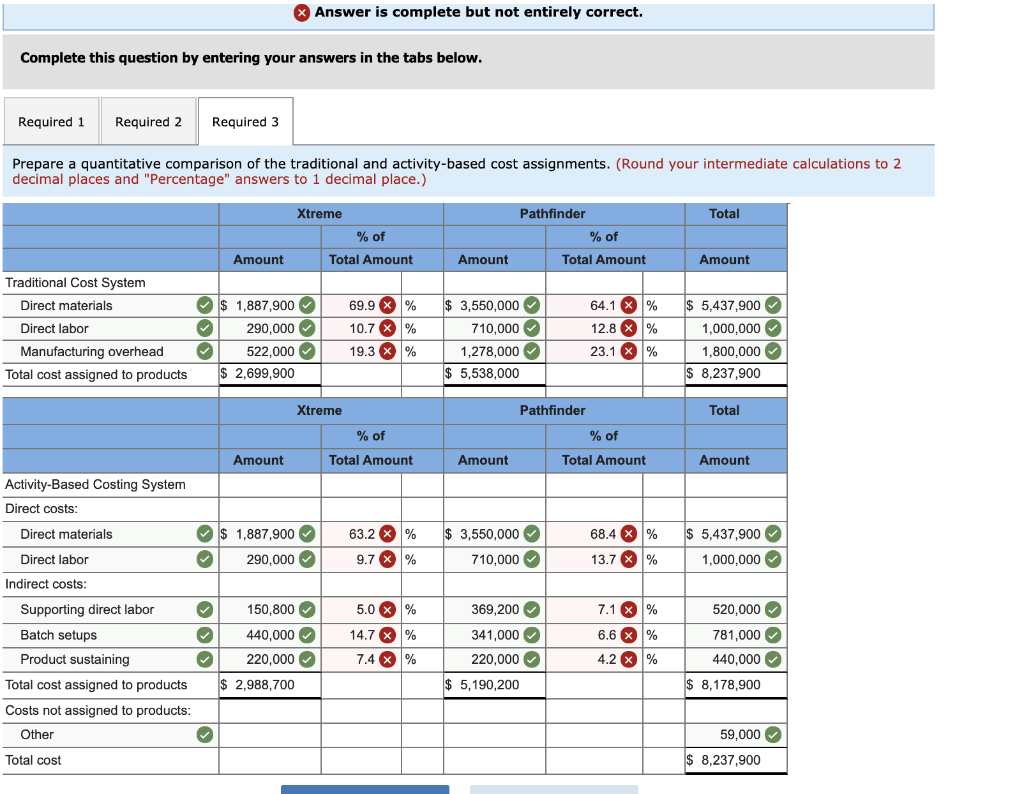
Task: Edit the Xtreme 69.9 percentage field
Action: tap(361, 305)
